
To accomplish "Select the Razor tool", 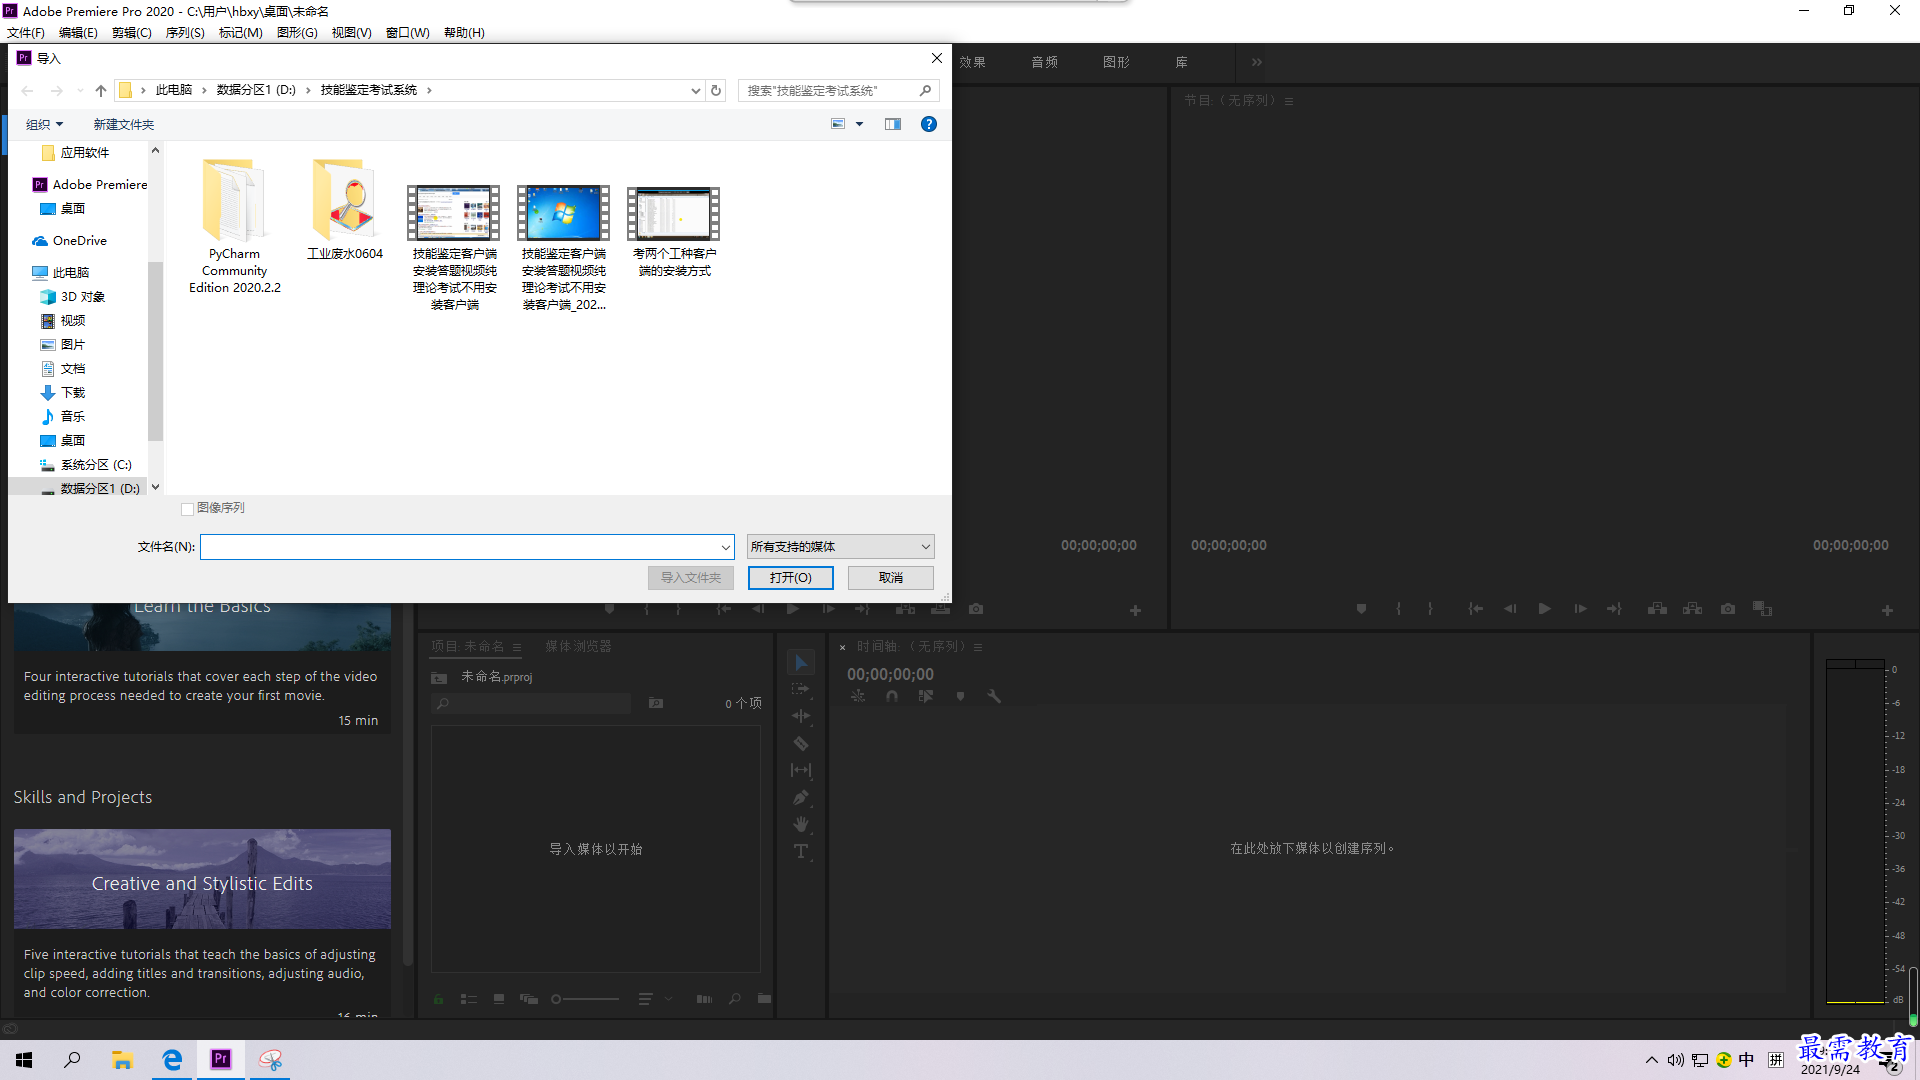I will 801,743.
